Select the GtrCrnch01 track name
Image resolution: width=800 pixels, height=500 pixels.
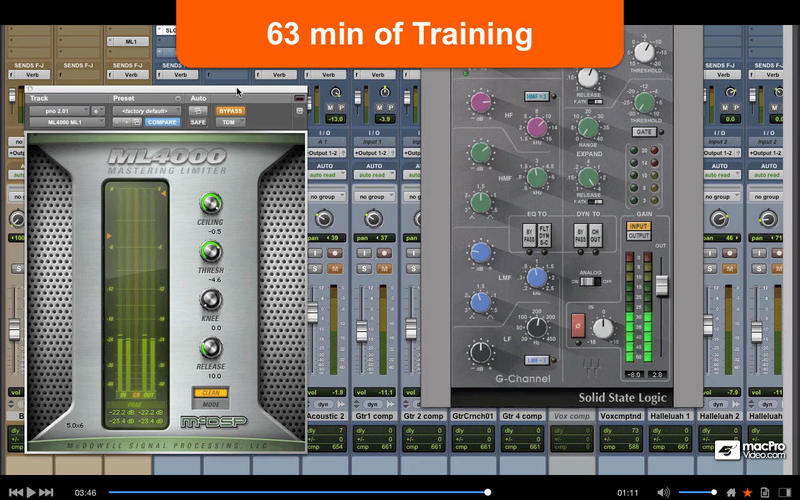point(472,416)
